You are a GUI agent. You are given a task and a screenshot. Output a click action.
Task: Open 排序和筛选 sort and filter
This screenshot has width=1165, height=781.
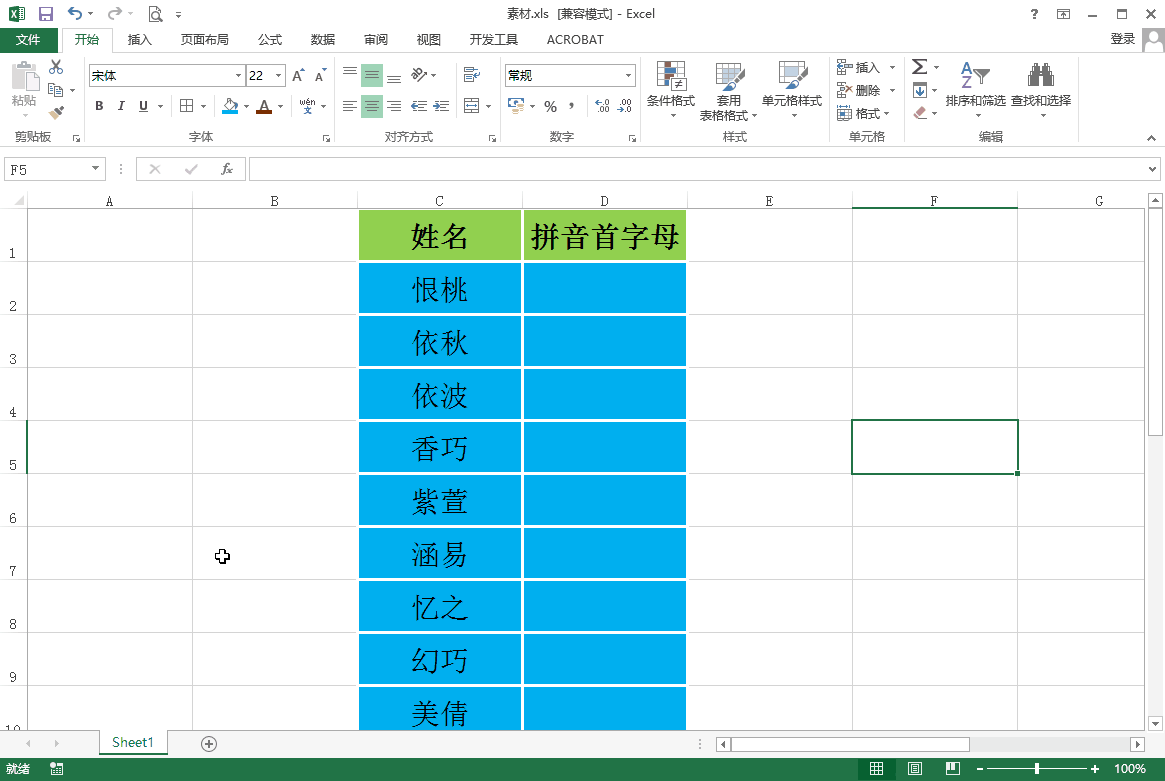976,89
